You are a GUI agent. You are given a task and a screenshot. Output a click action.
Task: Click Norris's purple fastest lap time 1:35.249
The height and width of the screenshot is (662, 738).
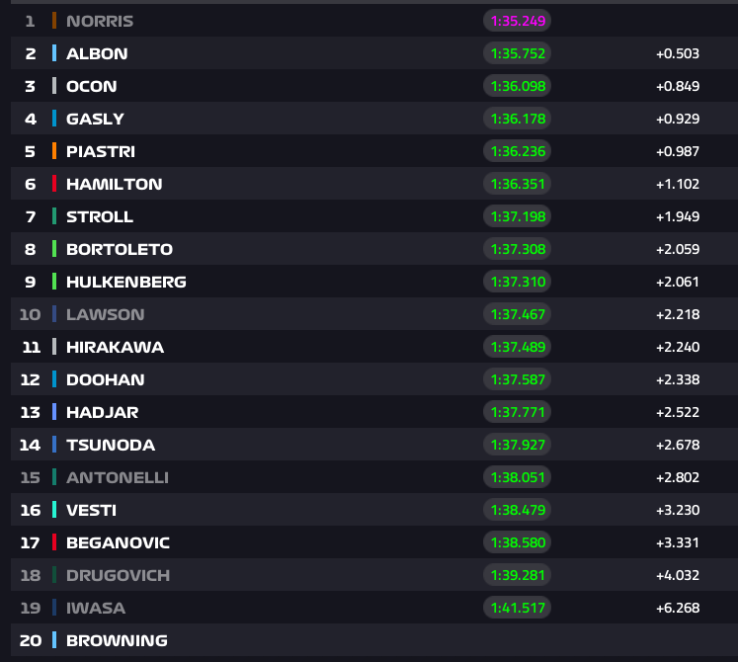pos(517,21)
